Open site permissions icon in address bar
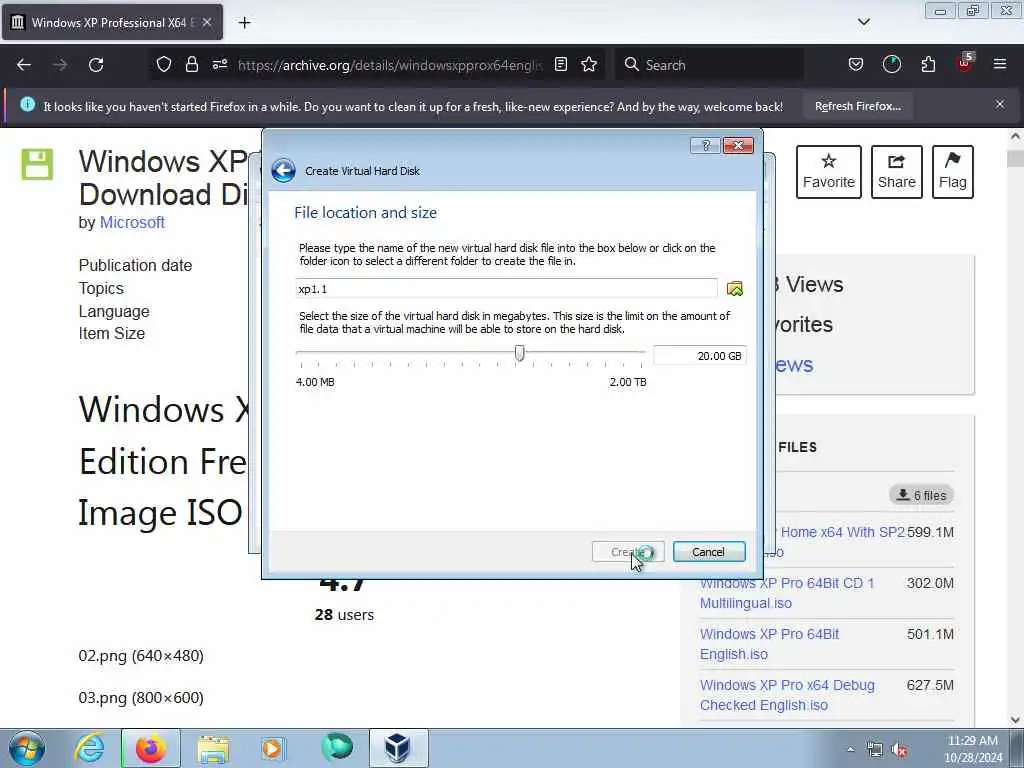Image resolution: width=1024 pixels, height=768 pixels. pos(219,64)
